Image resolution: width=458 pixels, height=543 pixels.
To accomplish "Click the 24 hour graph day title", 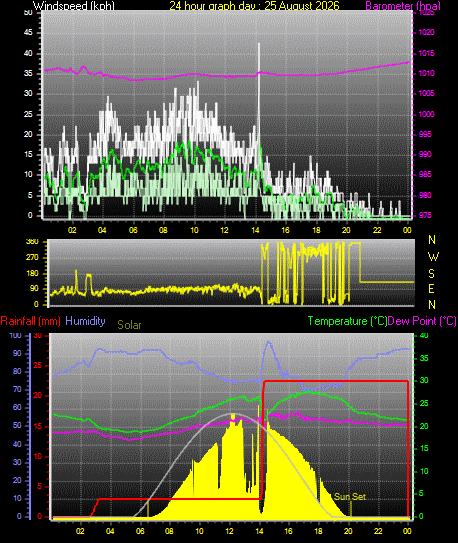I will [x=254, y=5].
